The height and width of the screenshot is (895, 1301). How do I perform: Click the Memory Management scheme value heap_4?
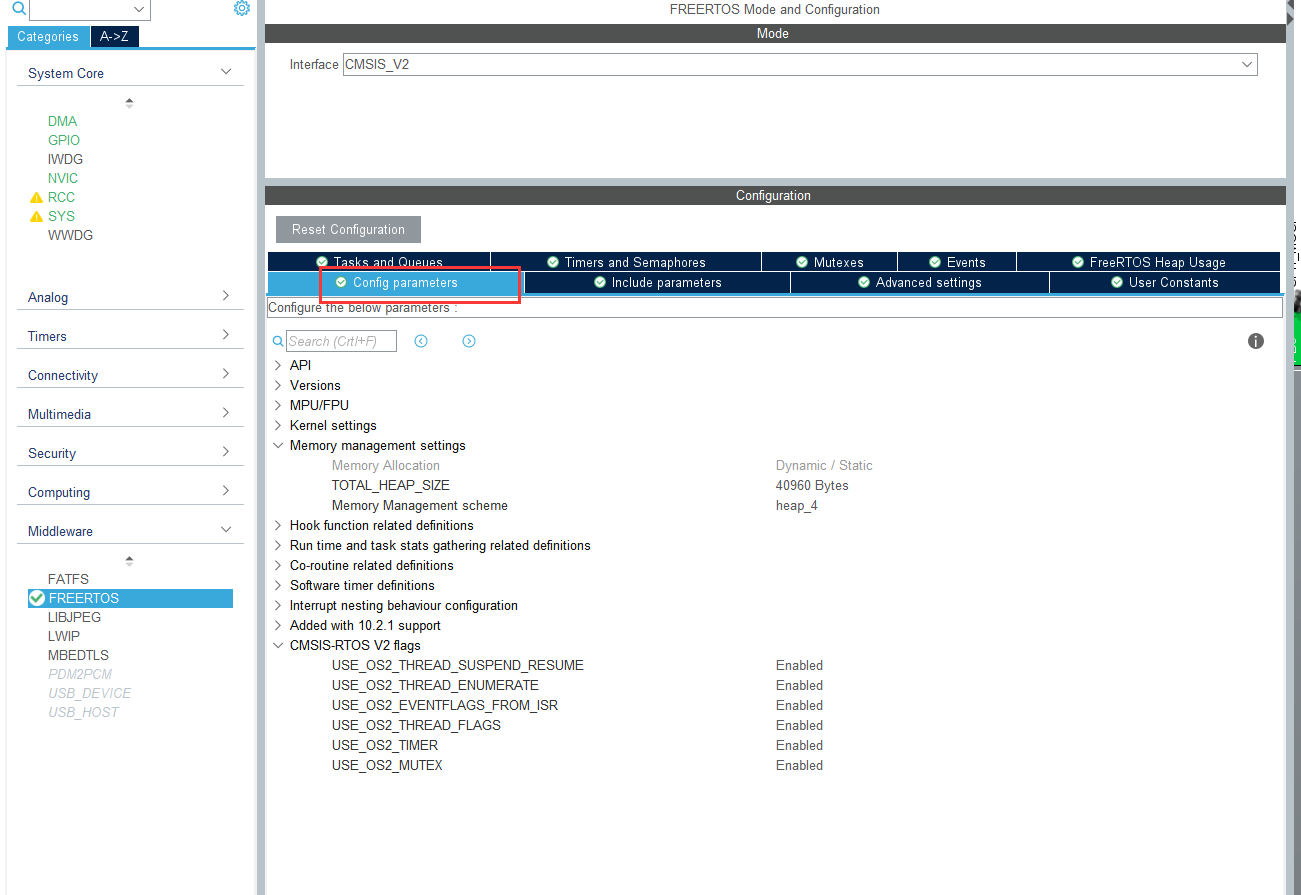(797, 505)
